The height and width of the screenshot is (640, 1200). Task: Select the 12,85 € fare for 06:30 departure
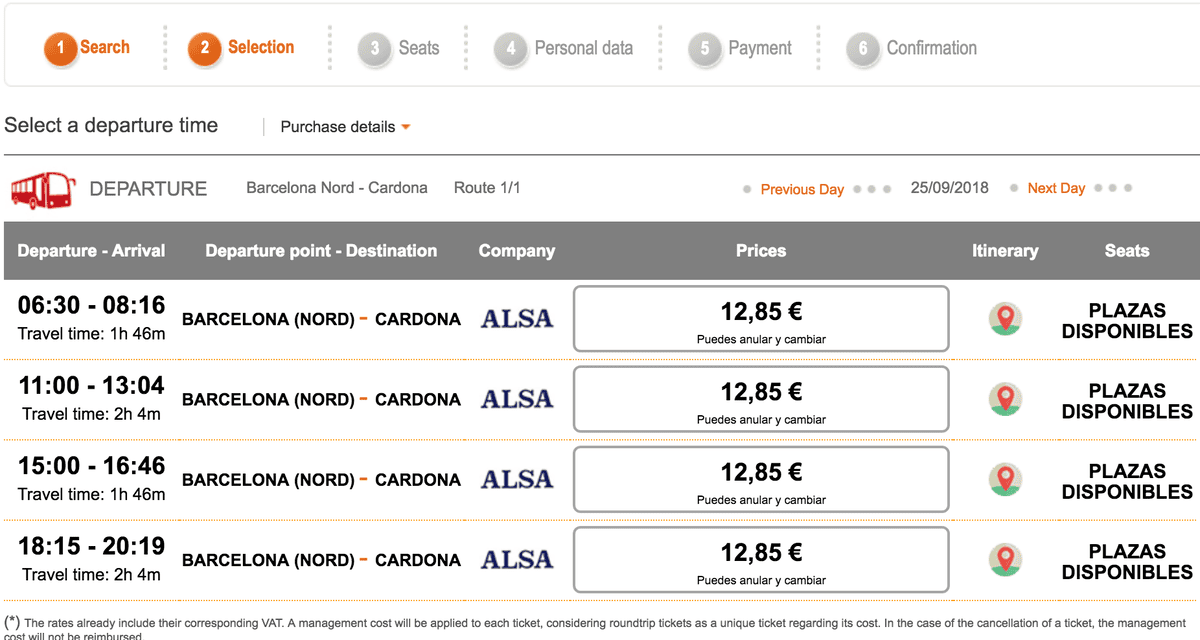click(x=761, y=319)
